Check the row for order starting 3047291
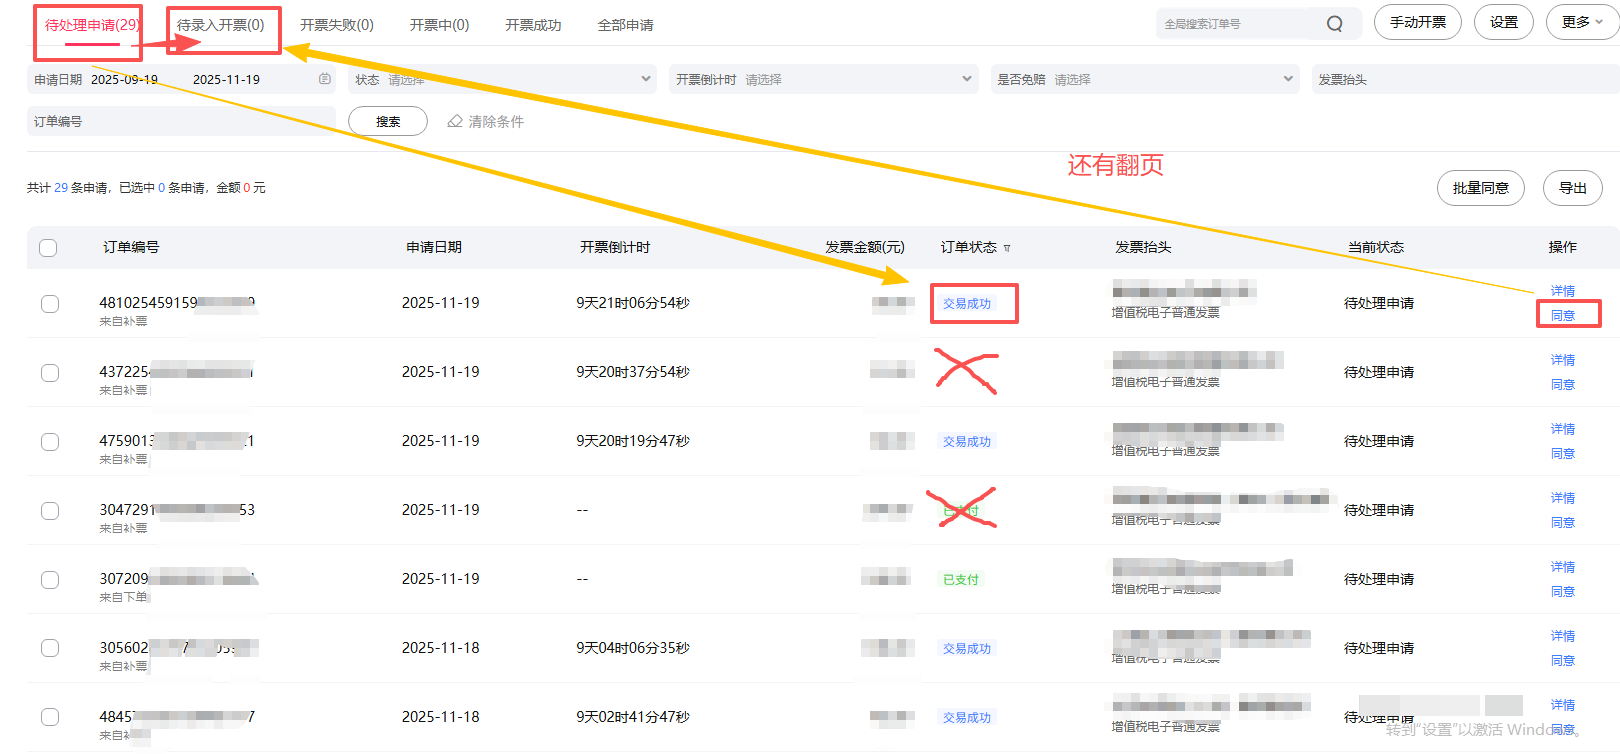1620x754 pixels. pyautogui.click(x=50, y=511)
